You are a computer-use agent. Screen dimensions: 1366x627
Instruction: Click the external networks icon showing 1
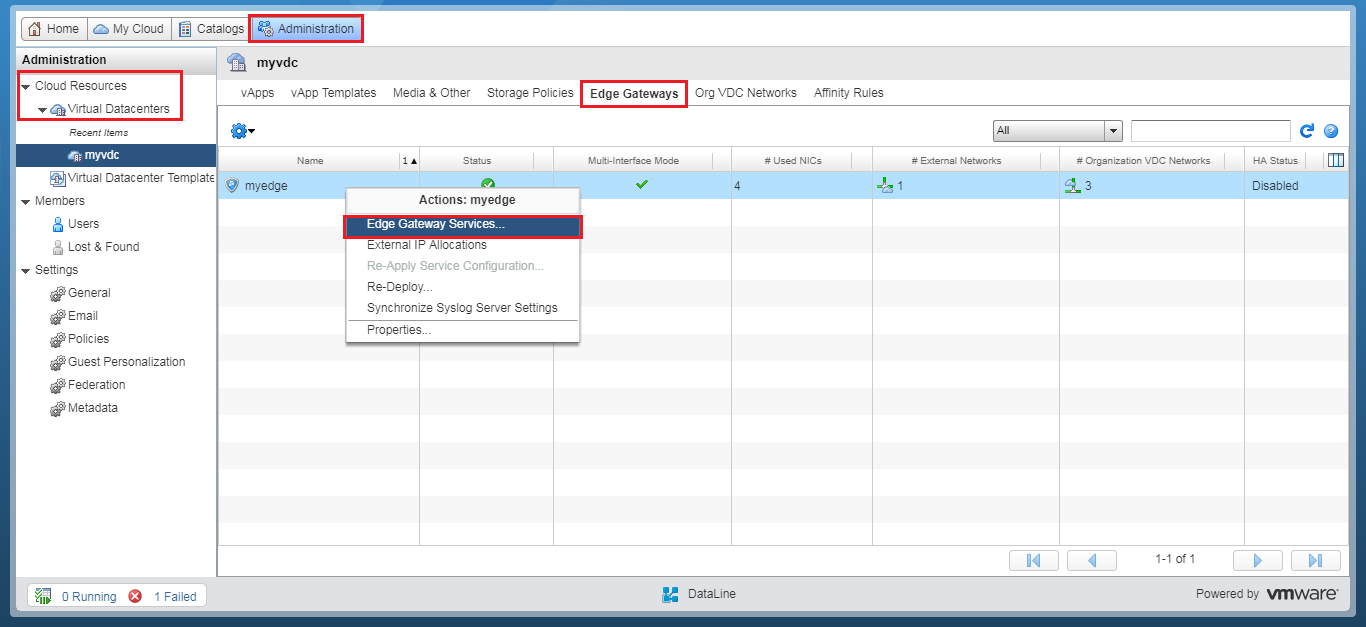[x=885, y=185]
